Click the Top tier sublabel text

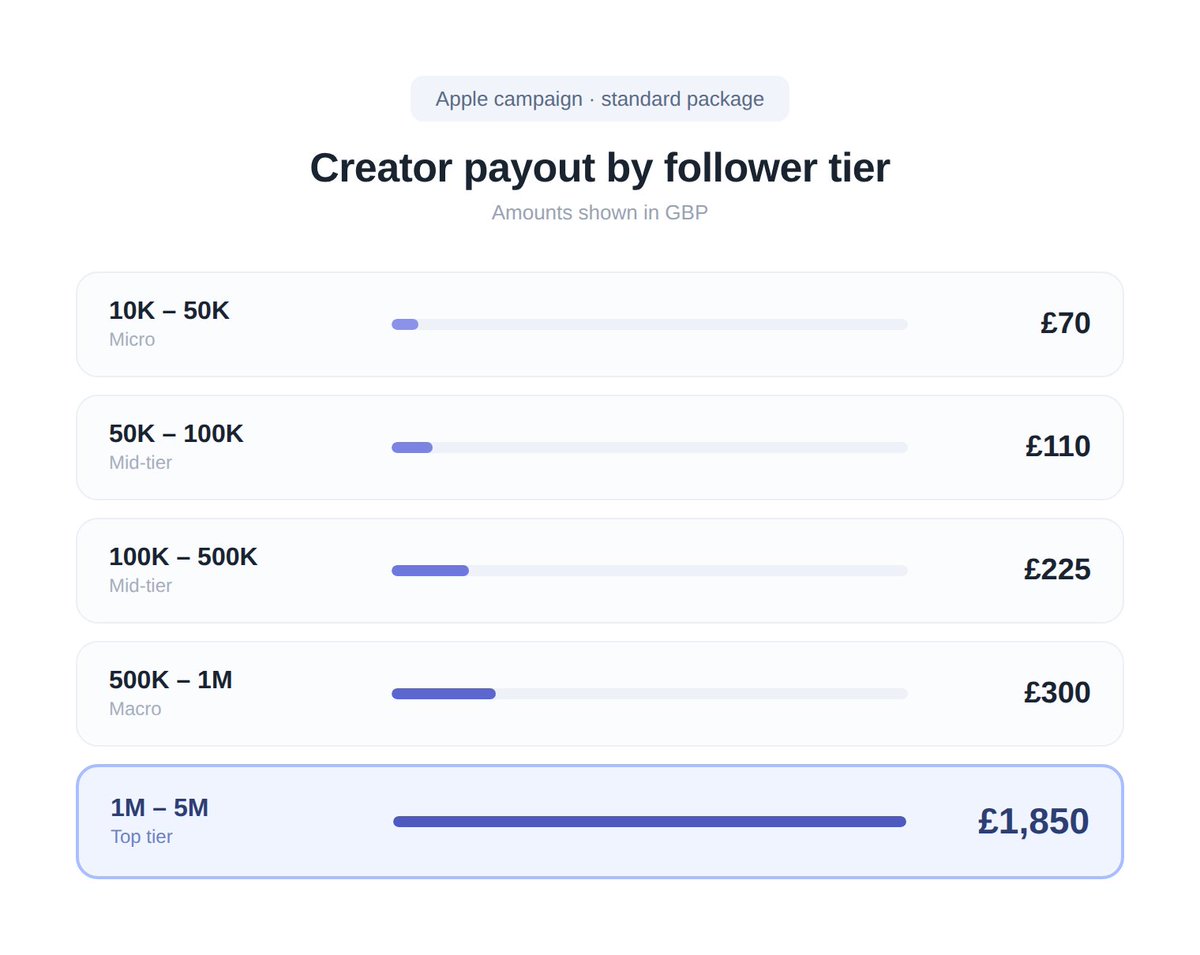click(x=141, y=837)
